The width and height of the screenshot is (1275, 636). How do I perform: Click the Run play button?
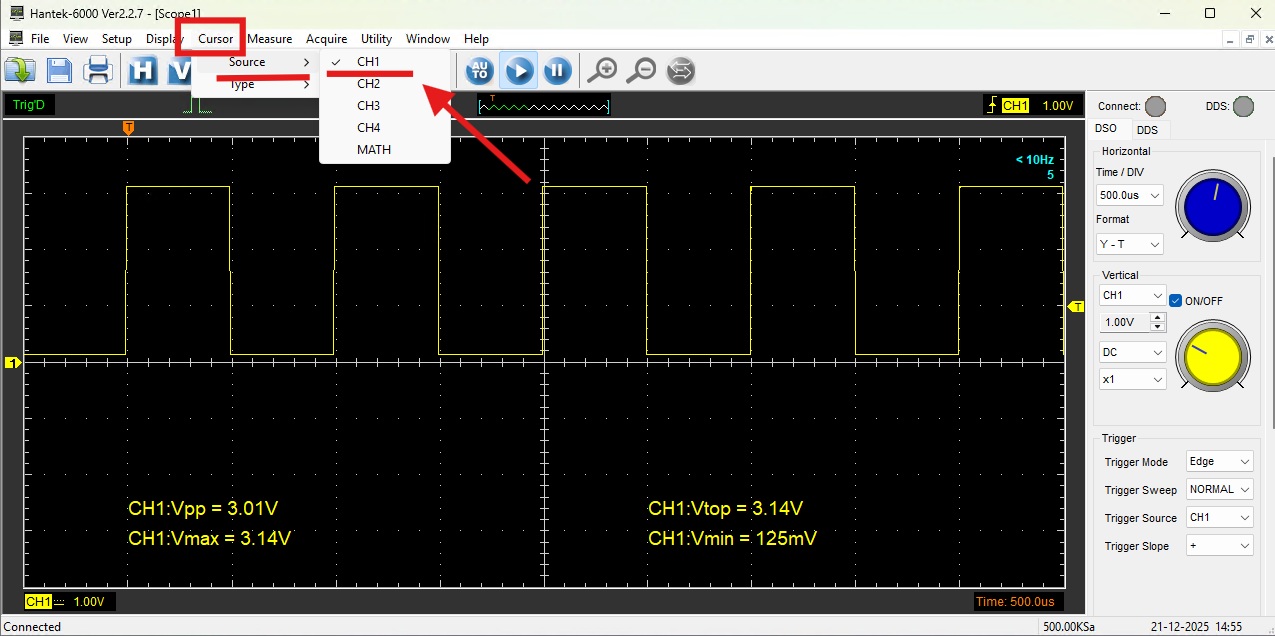(519, 70)
